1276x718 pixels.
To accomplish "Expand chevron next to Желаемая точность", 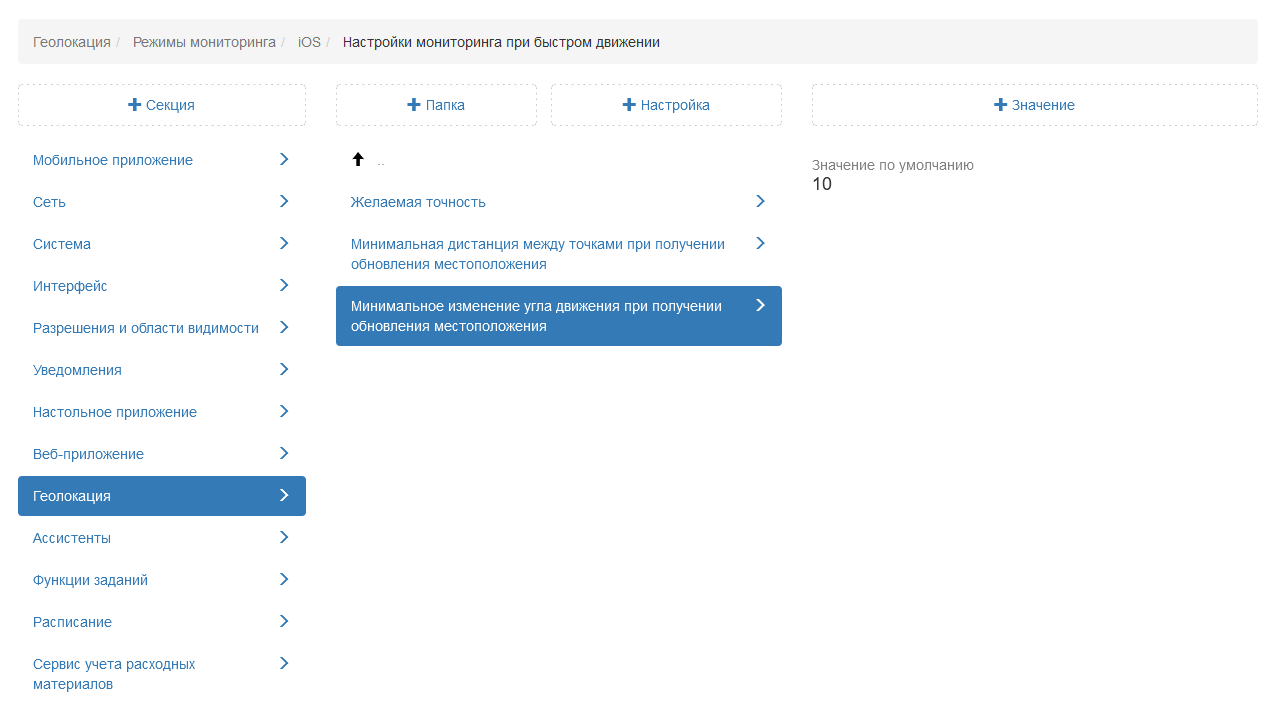I will [x=760, y=202].
